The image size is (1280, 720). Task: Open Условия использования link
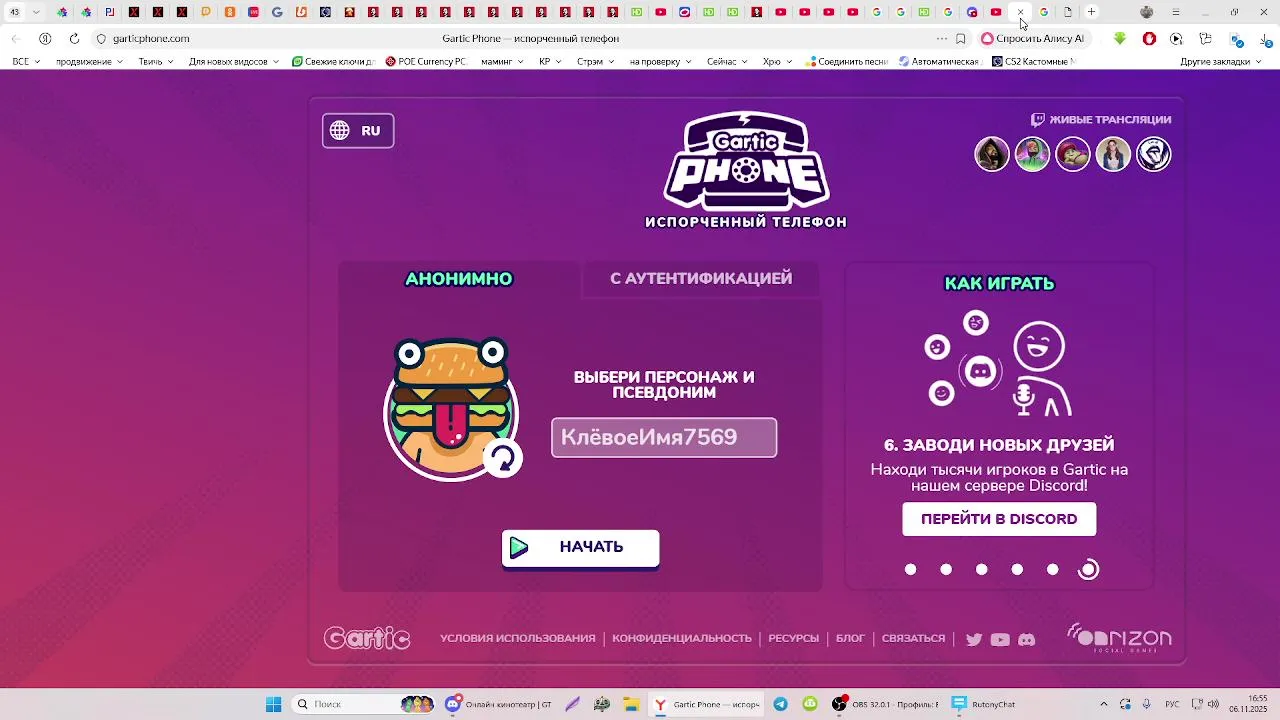pyautogui.click(x=517, y=638)
